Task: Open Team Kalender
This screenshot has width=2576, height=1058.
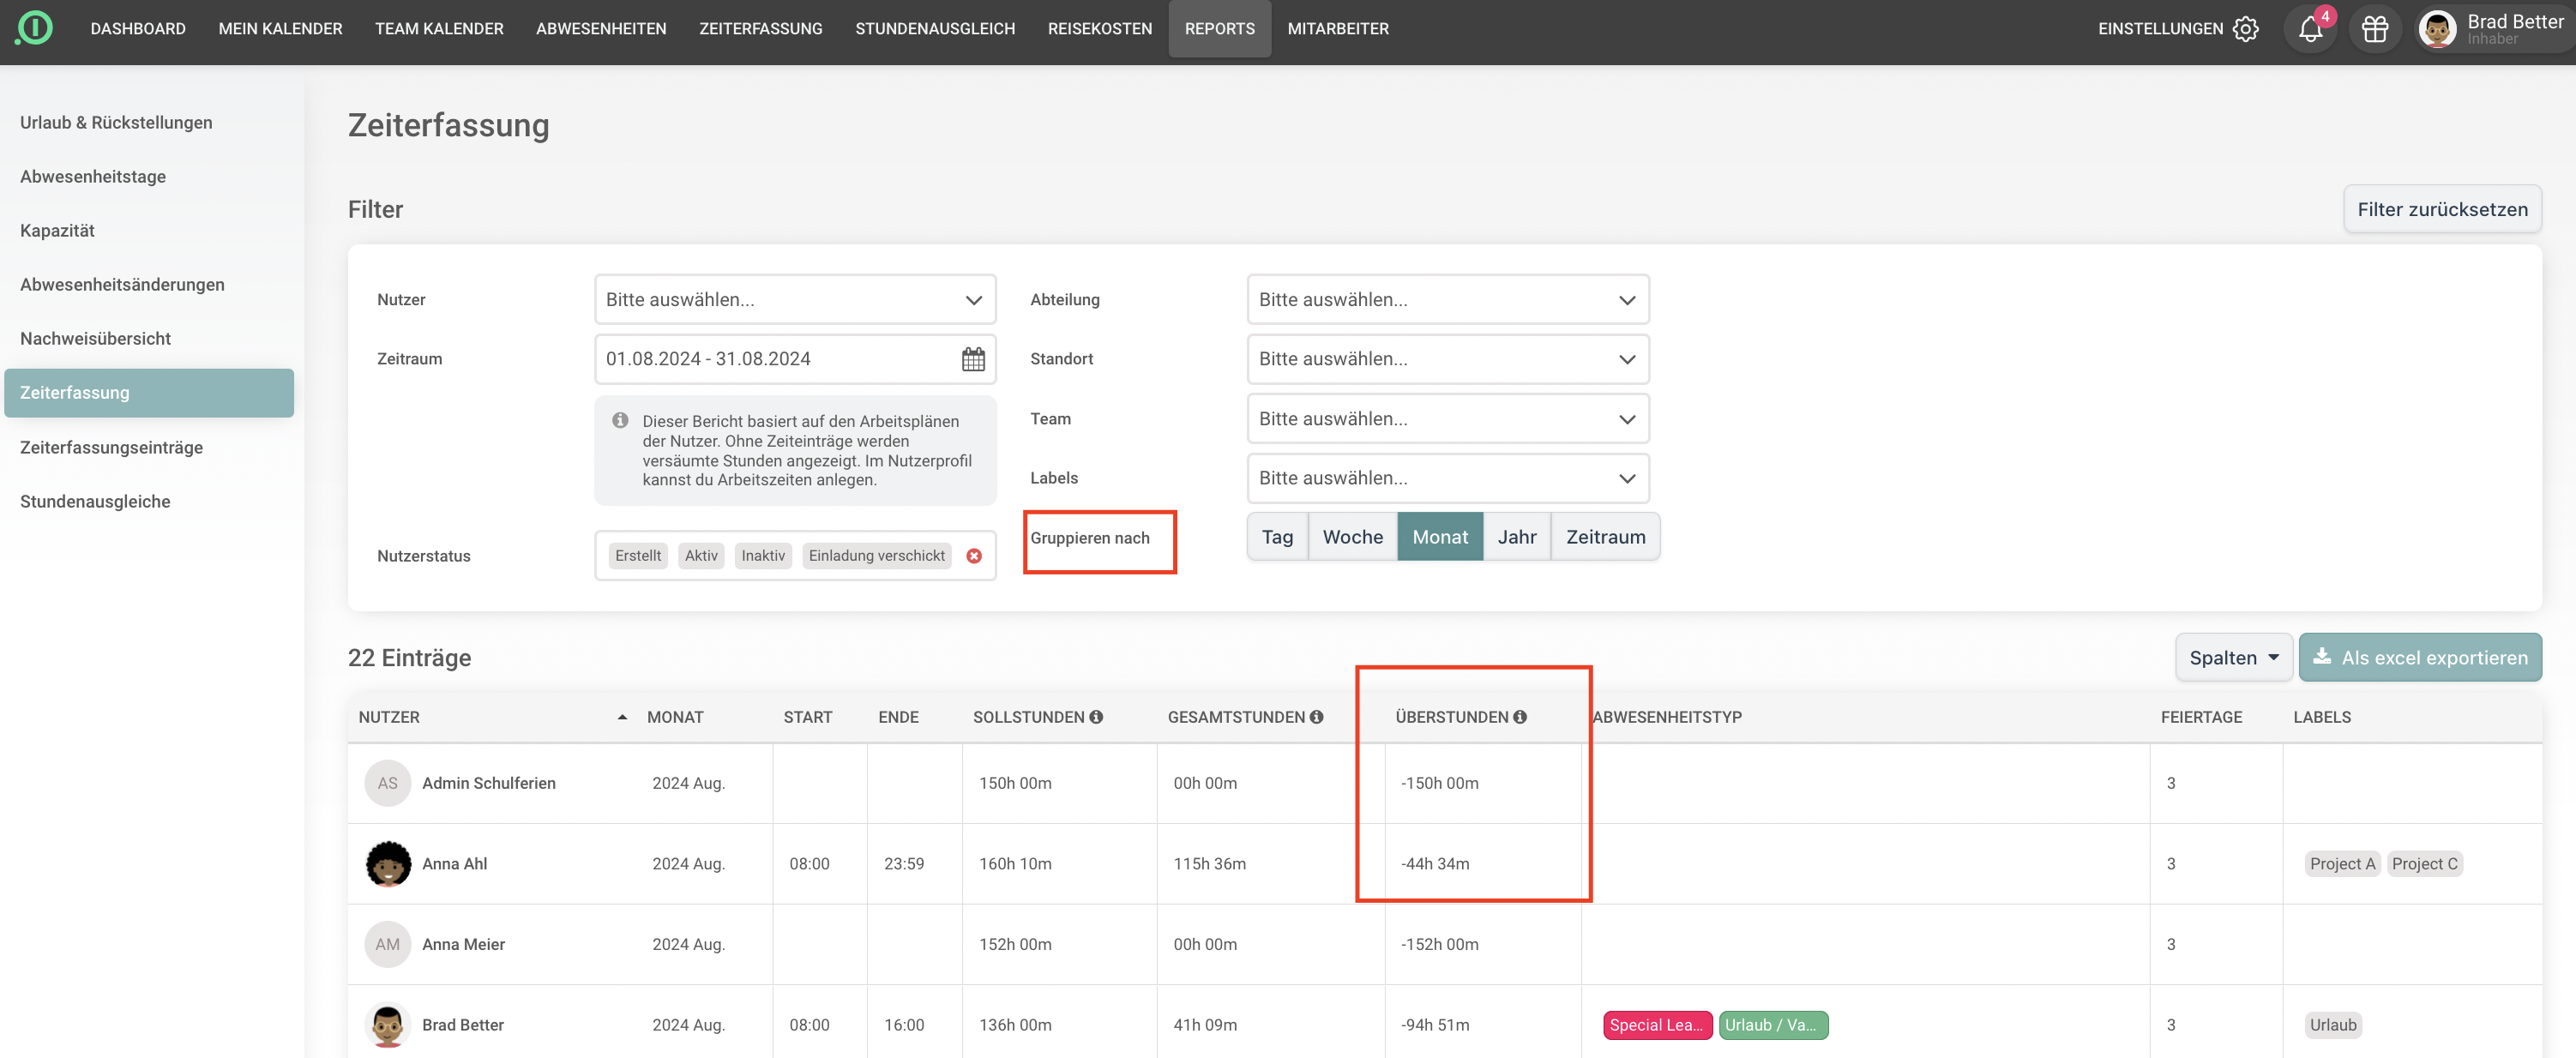Action: tap(439, 29)
